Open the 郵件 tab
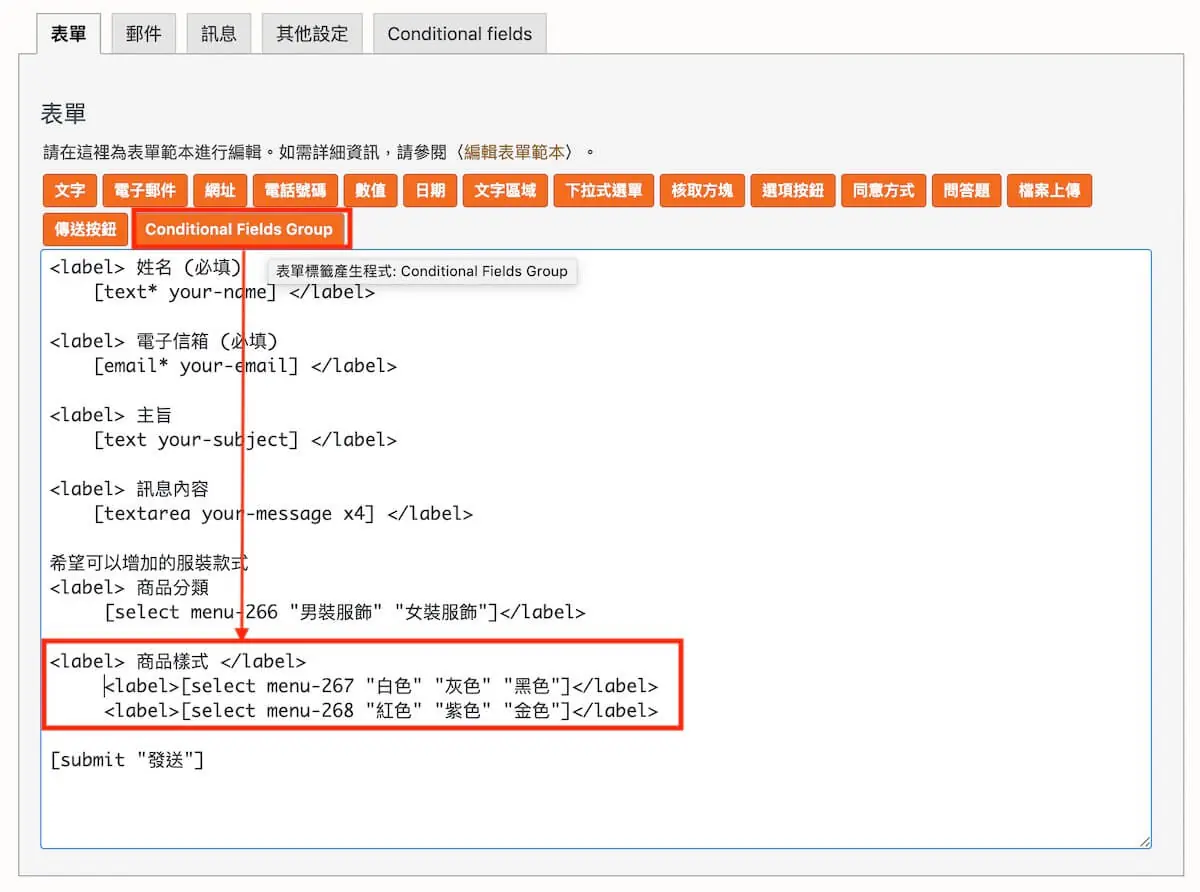1200x892 pixels. coord(144,33)
